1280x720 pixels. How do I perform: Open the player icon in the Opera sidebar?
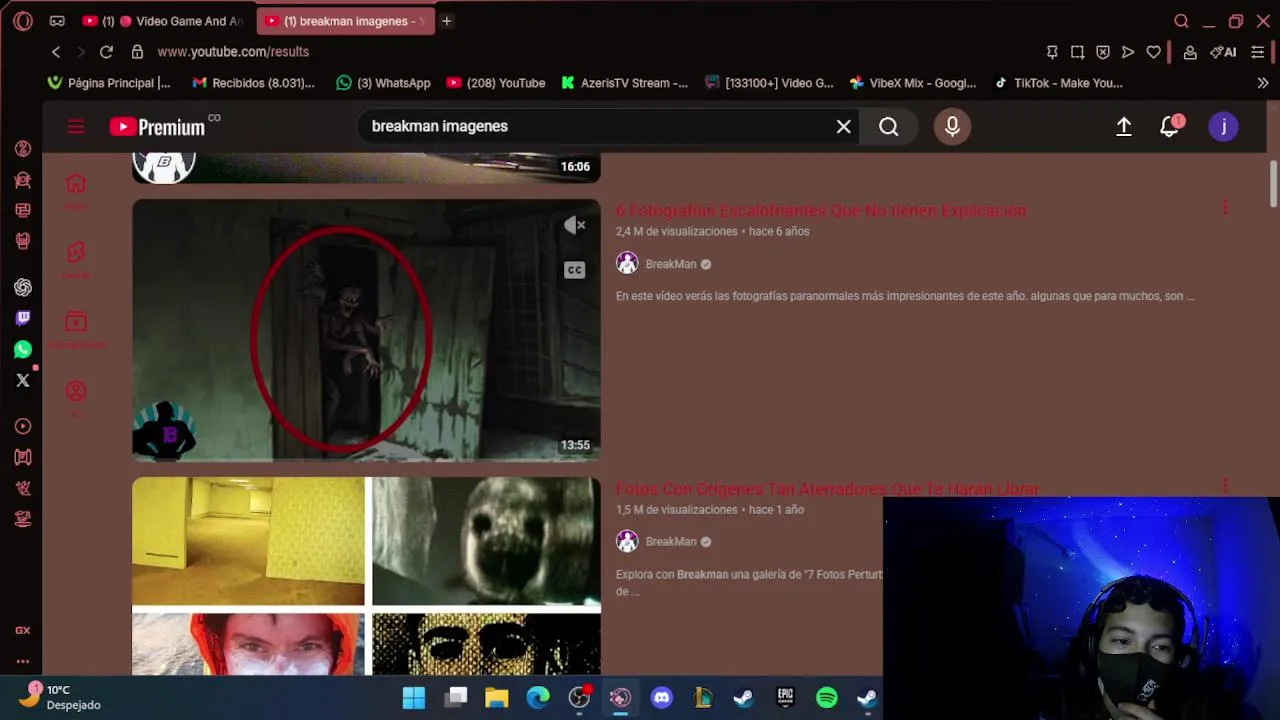[23, 426]
